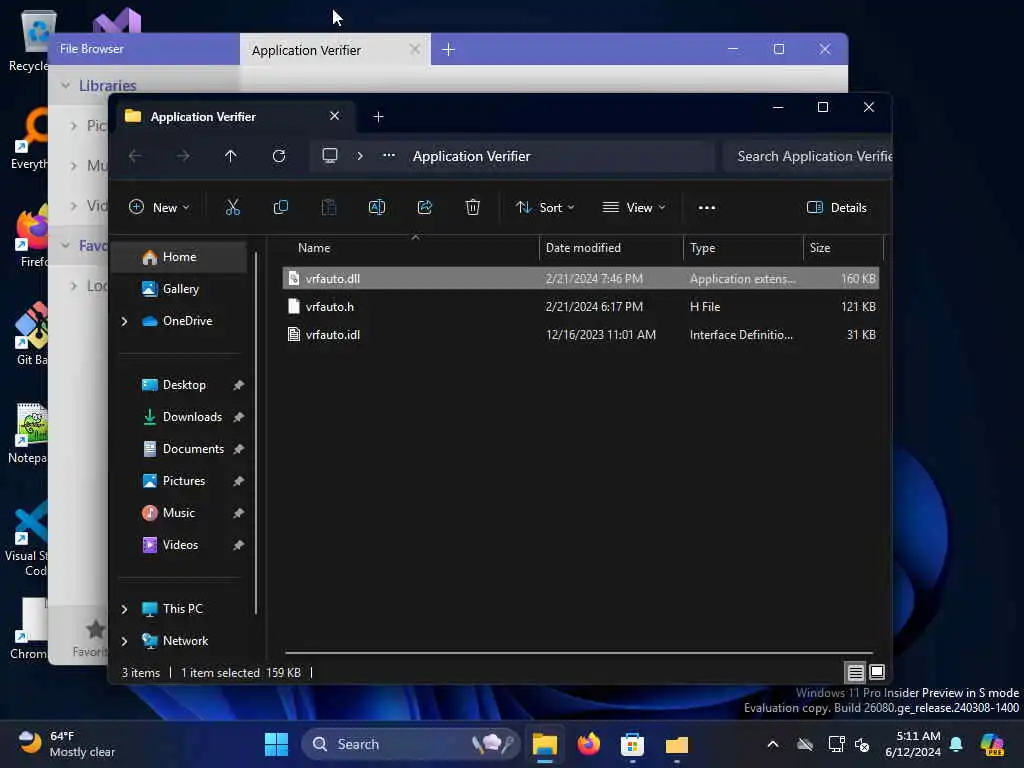Add a new tab in File Explorer

[x=378, y=117]
